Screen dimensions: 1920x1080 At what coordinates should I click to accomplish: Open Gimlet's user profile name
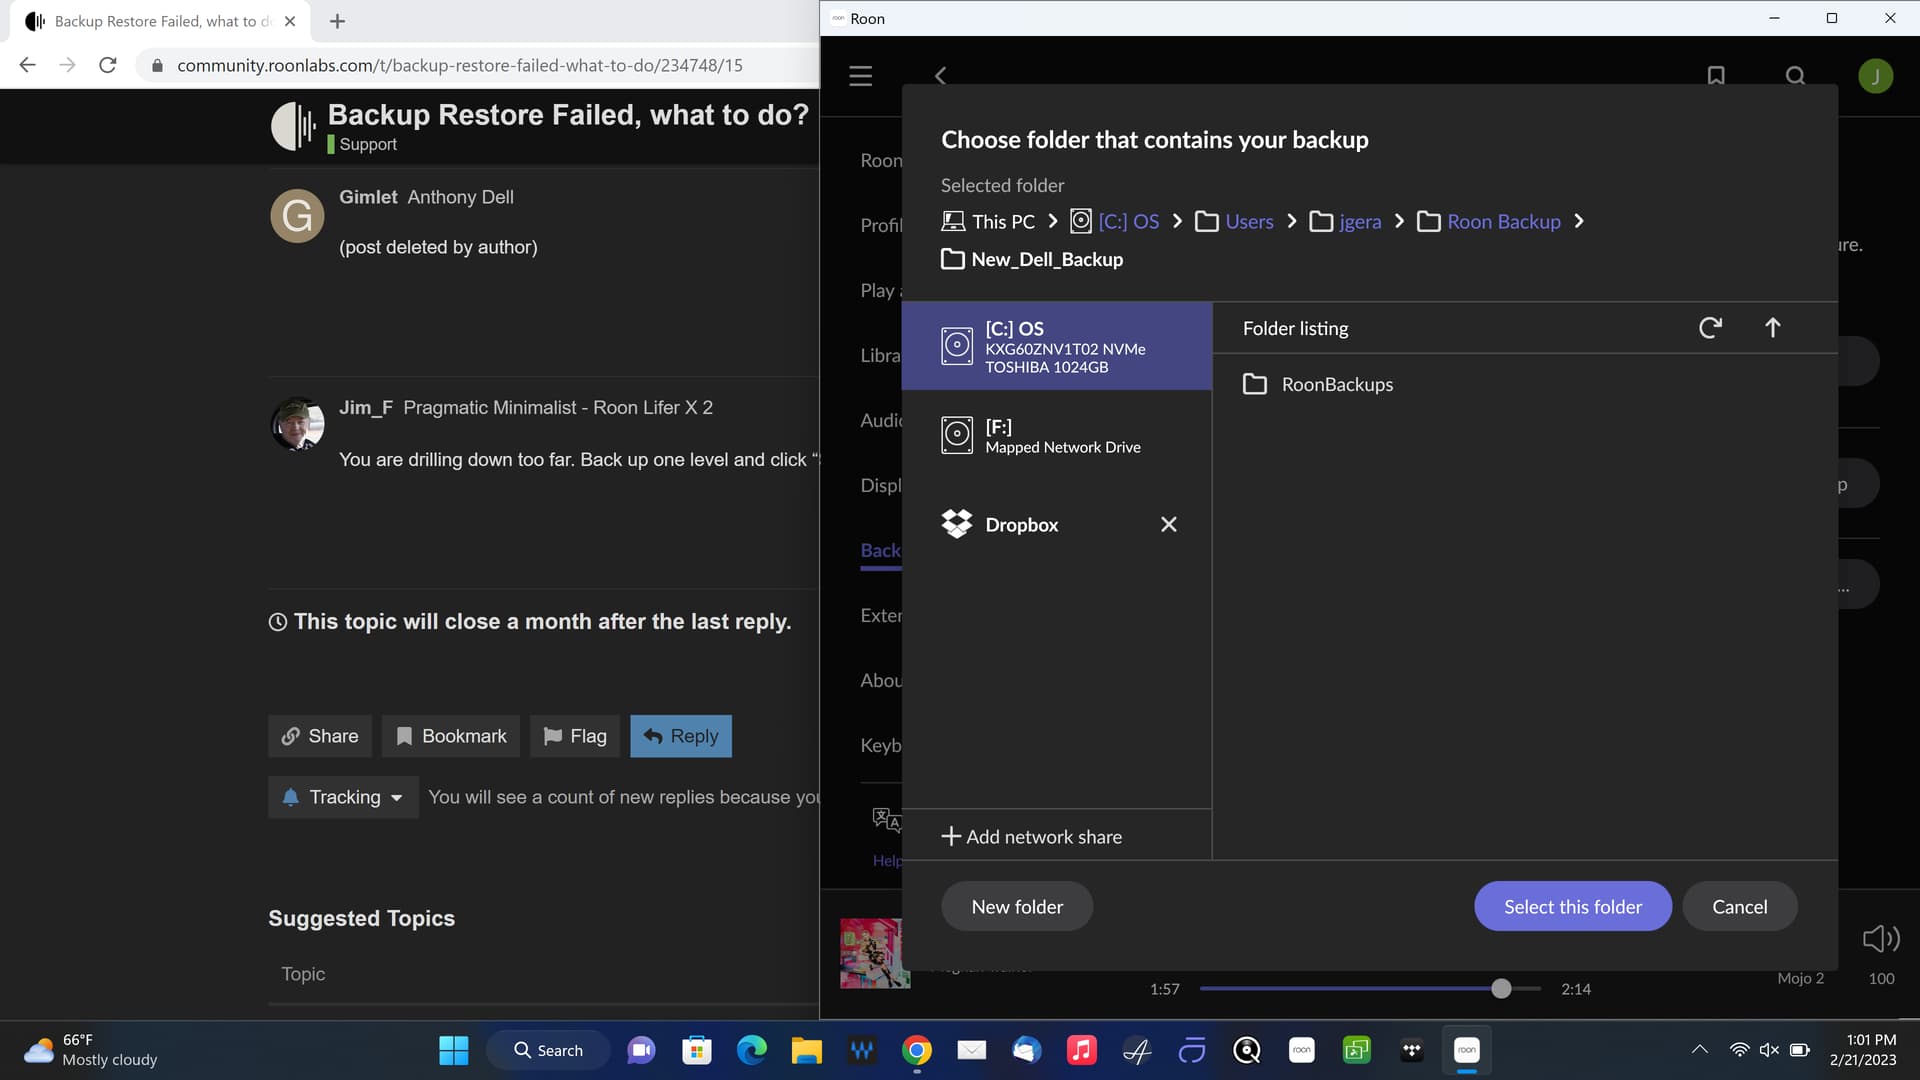368,198
